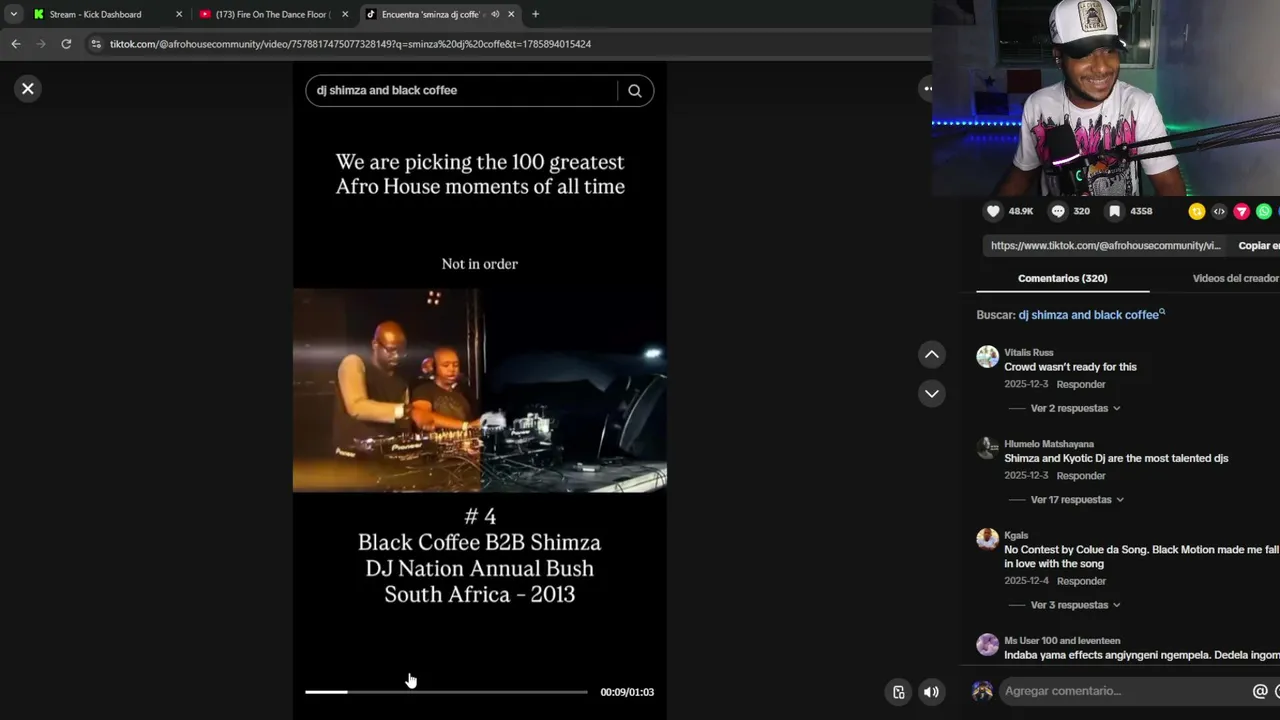Like the video with the heart icon
The width and height of the screenshot is (1280, 720).
993,211
